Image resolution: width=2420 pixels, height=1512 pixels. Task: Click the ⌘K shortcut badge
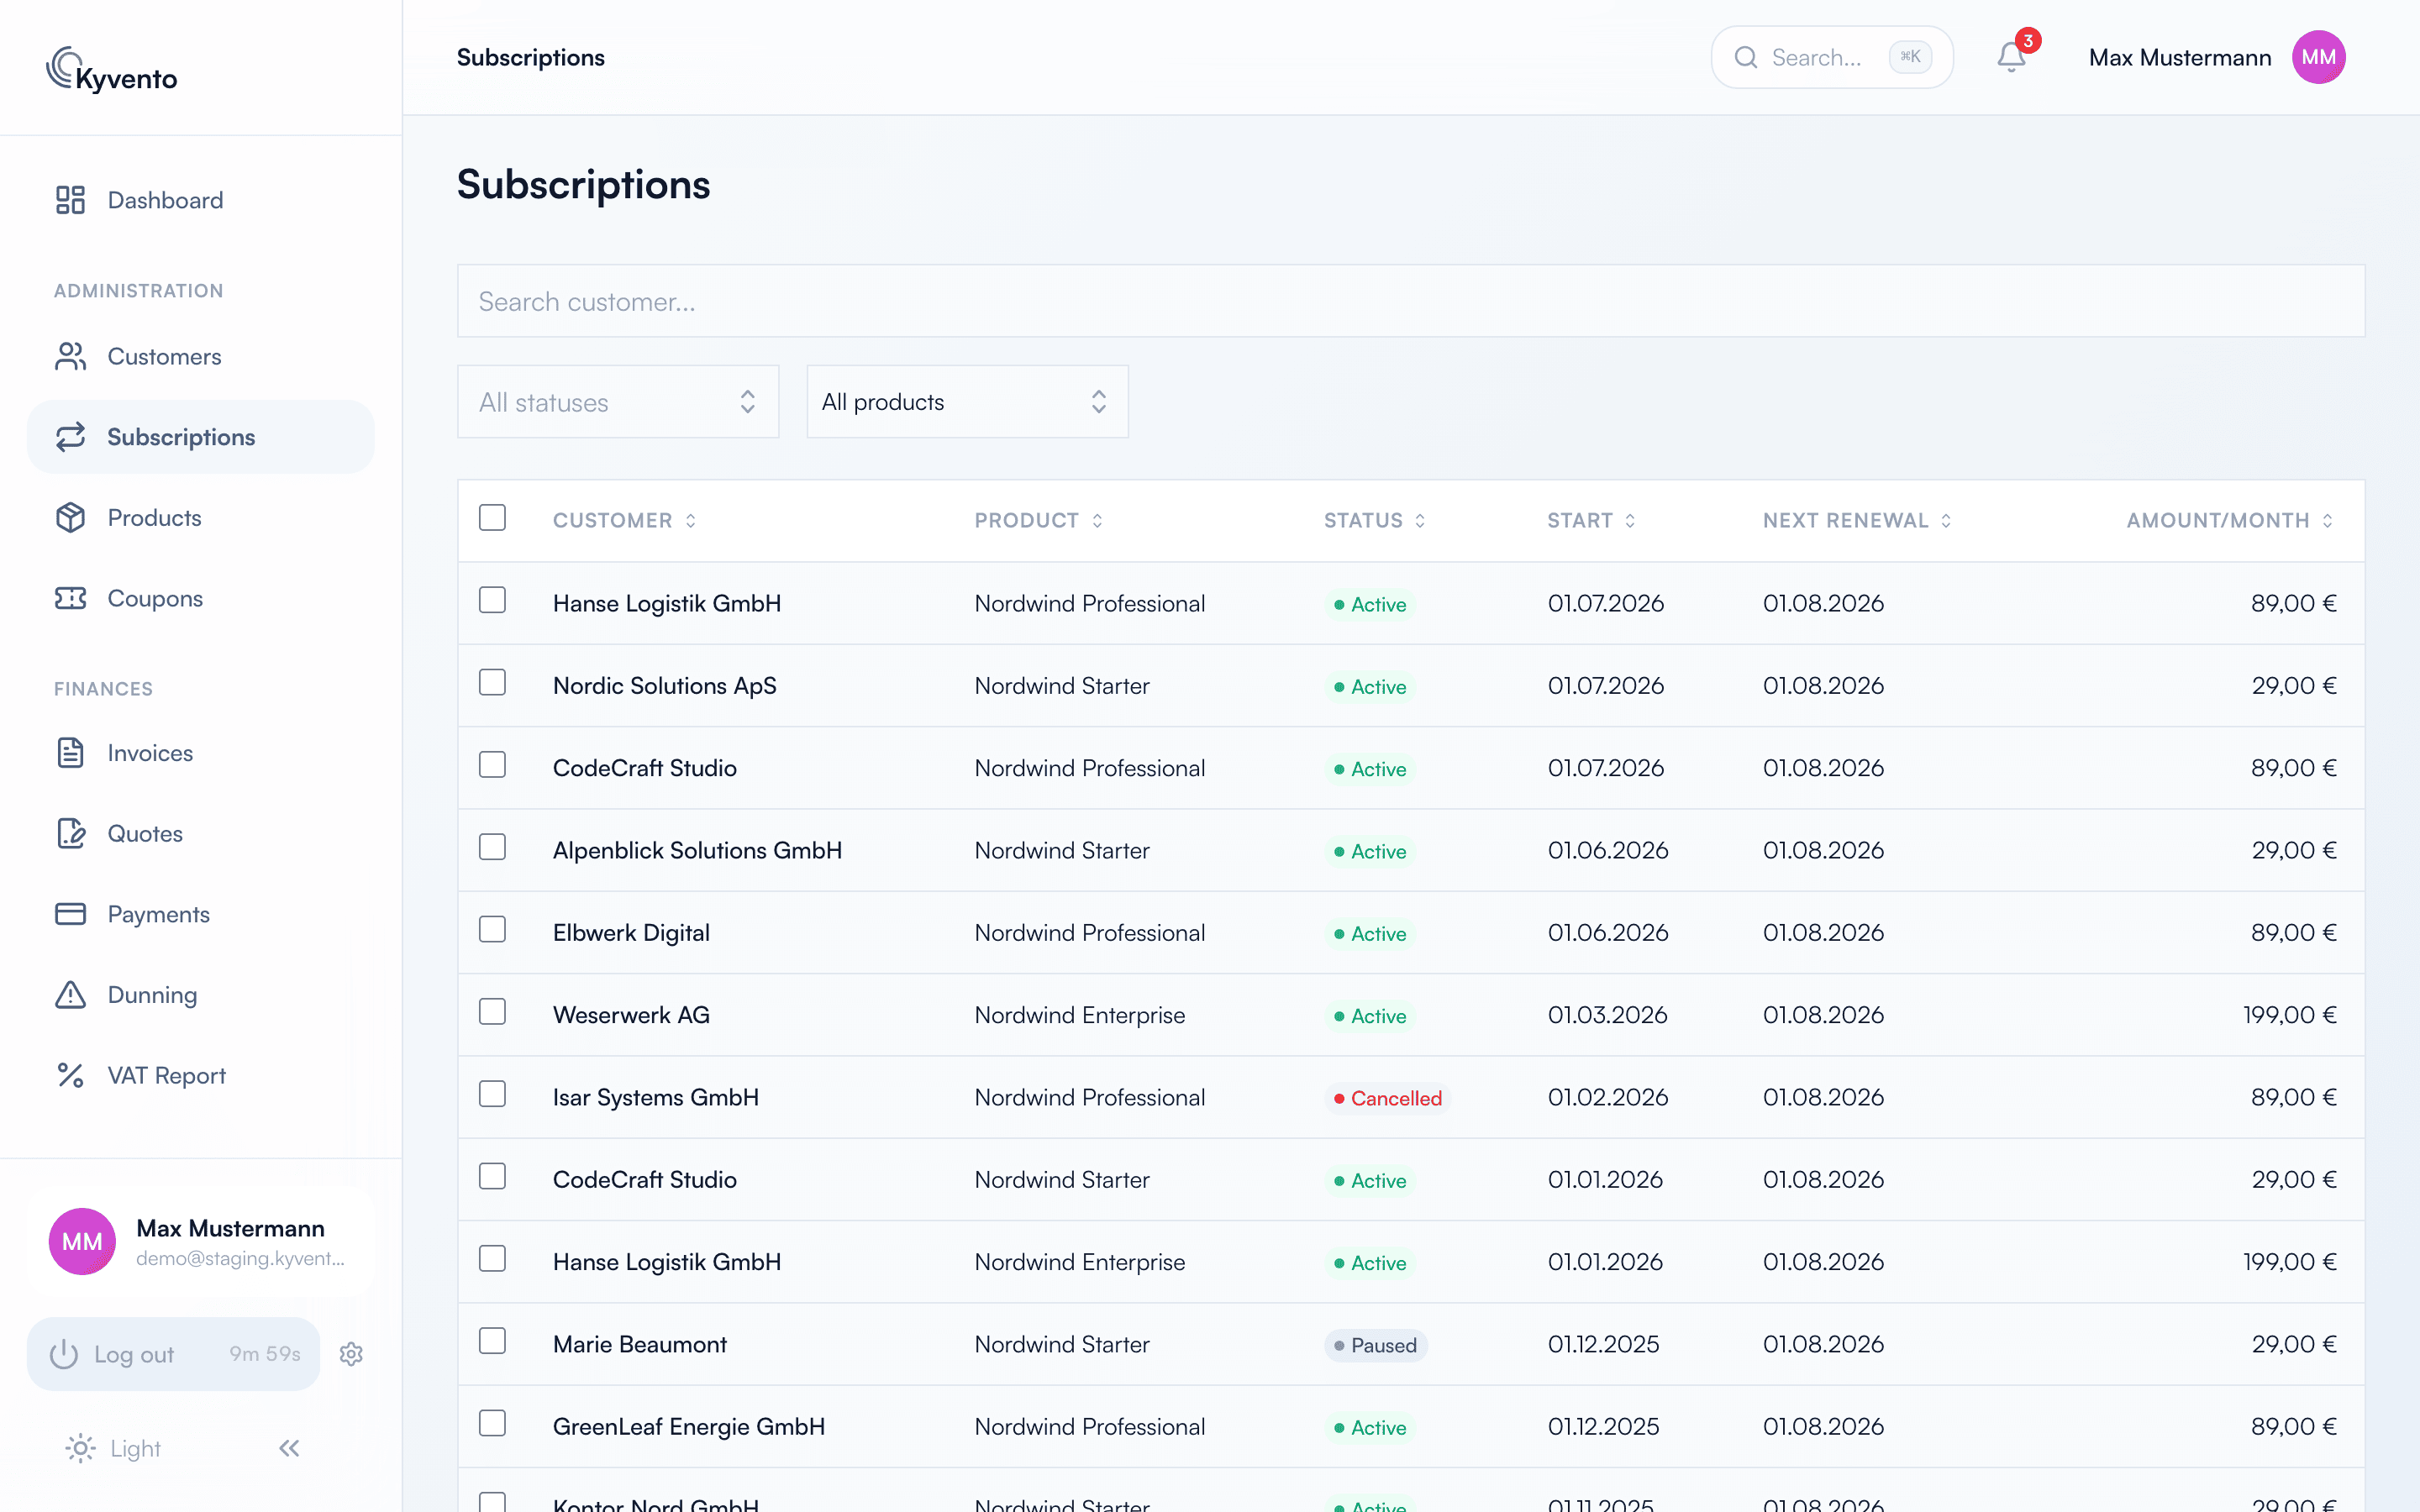(1910, 57)
